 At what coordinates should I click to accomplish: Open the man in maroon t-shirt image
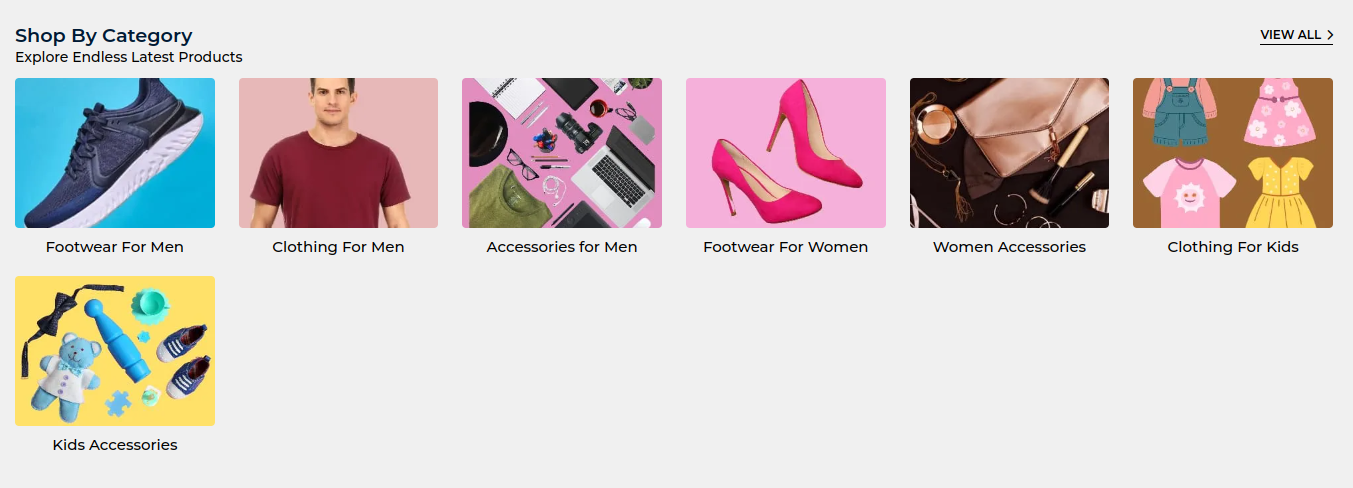coord(338,153)
